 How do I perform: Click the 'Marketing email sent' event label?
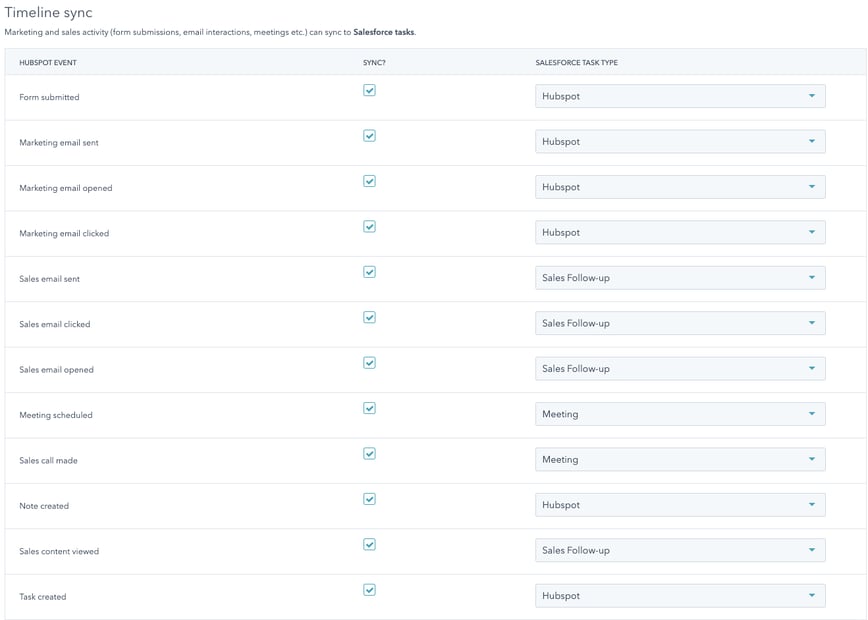click(59, 142)
